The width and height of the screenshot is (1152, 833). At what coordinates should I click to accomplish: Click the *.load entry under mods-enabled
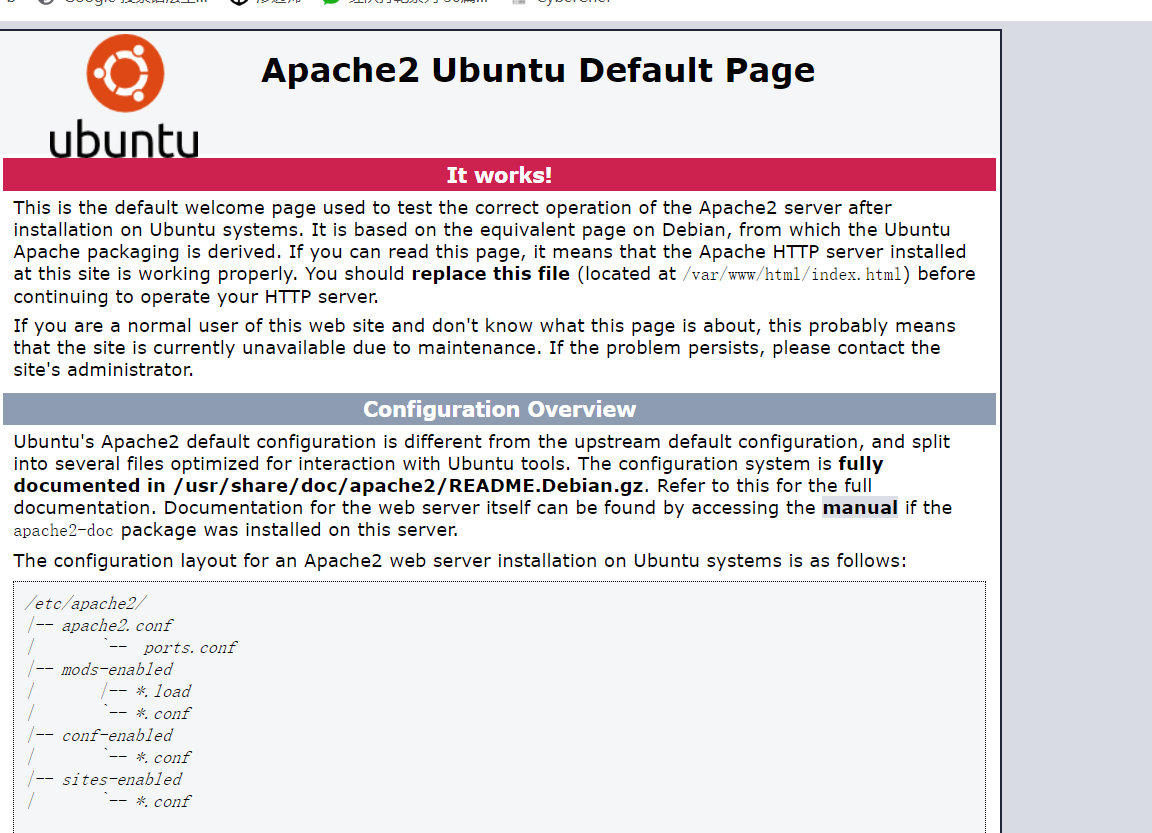[x=163, y=691]
